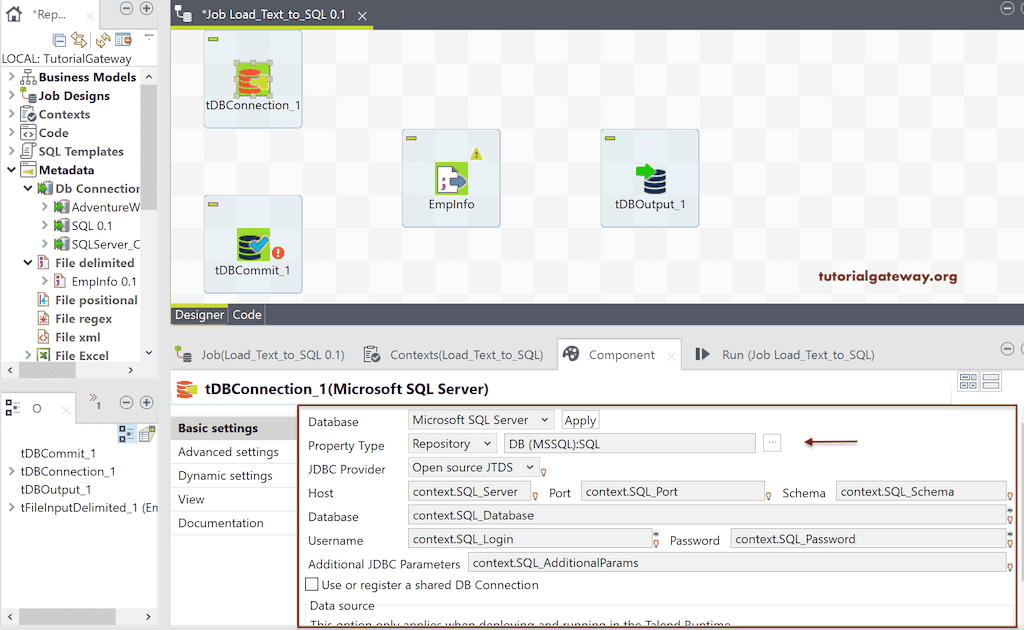Minimize the tDBOutput_1 canvas box

click(610, 138)
